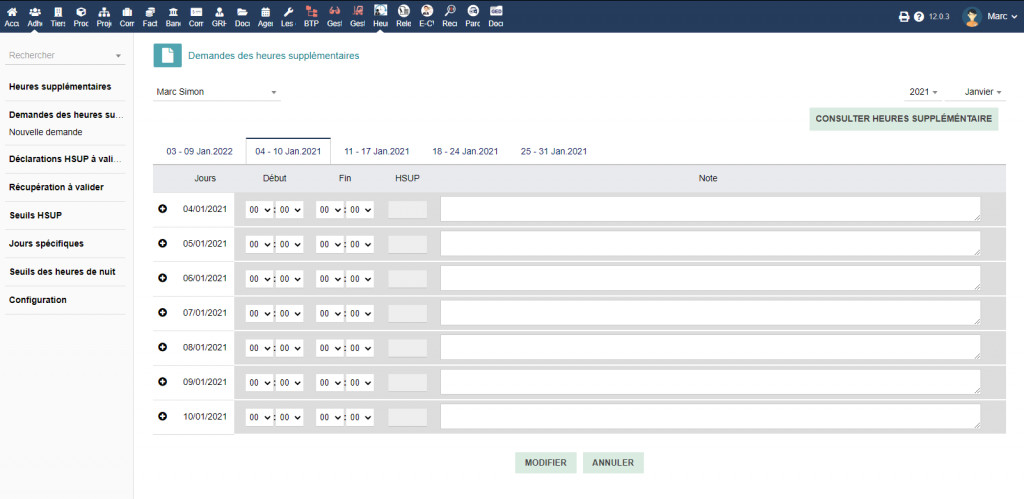
Task: Open Fin minutes dropdown for 10/01/2021
Action: tap(360, 417)
